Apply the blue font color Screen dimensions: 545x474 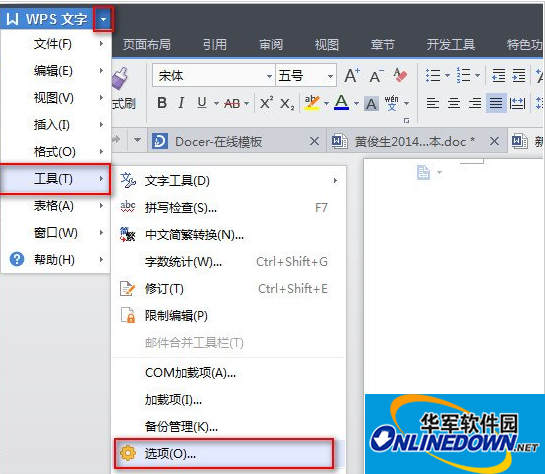(341, 103)
